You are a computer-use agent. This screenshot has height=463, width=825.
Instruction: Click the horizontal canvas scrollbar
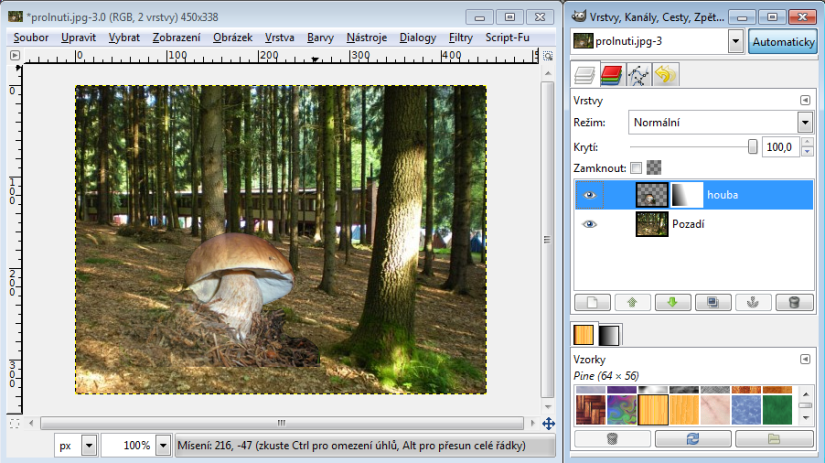pyautogui.click(x=281, y=423)
